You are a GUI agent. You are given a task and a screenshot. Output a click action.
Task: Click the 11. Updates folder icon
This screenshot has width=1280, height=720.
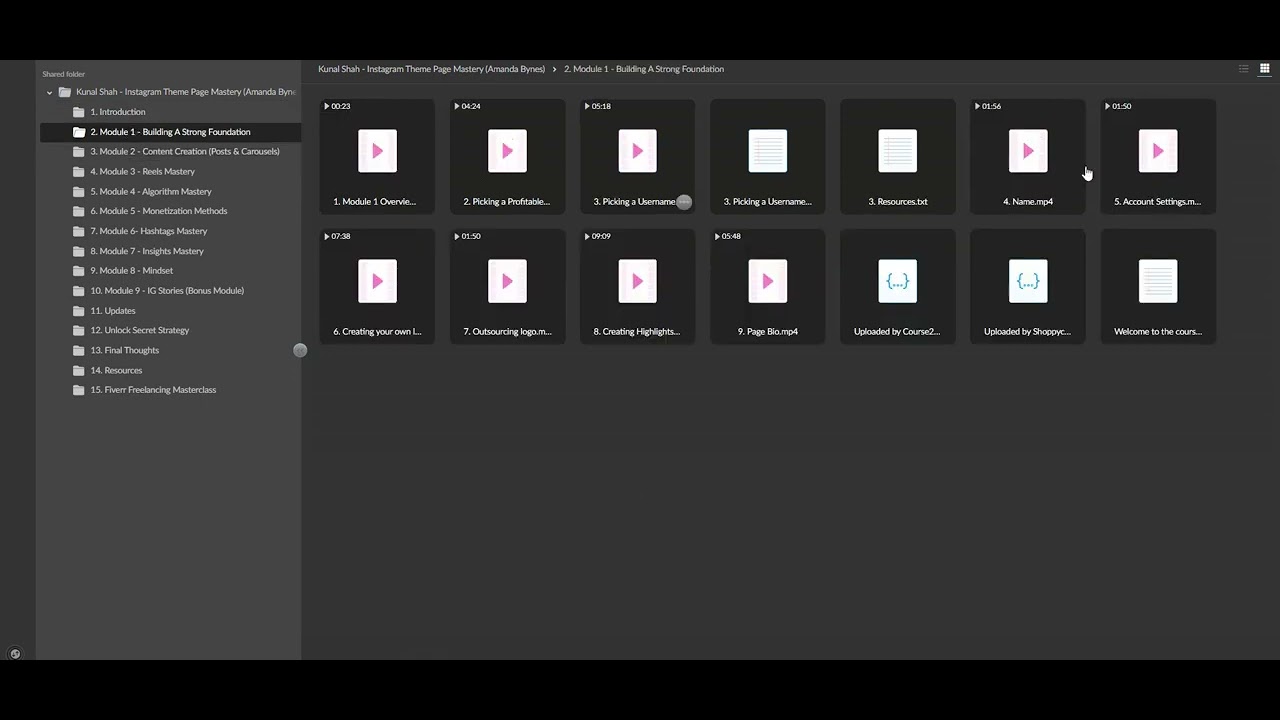[x=79, y=311]
